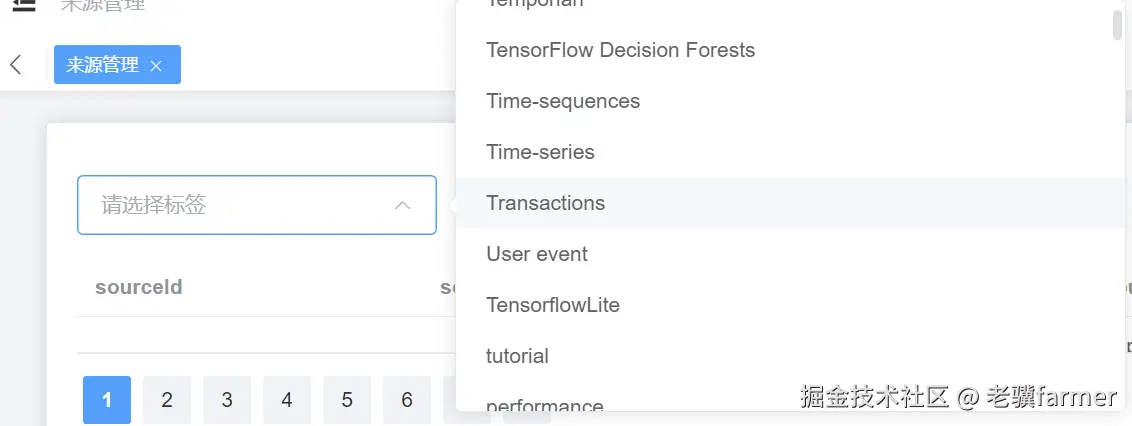Select the tutorial tag option

tap(517, 356)
